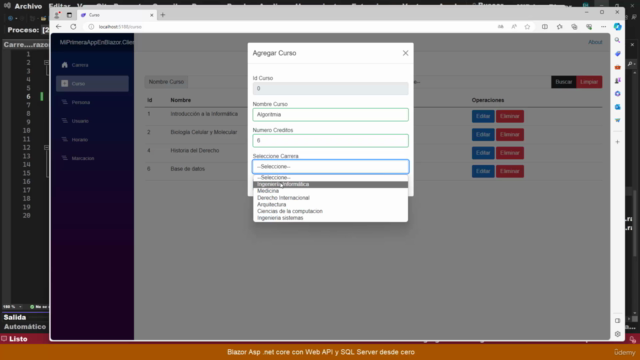Image resolution: width=640 pixels, height=360 pixels.
Task: View site information icon in address bar
Action: point(91,27)
